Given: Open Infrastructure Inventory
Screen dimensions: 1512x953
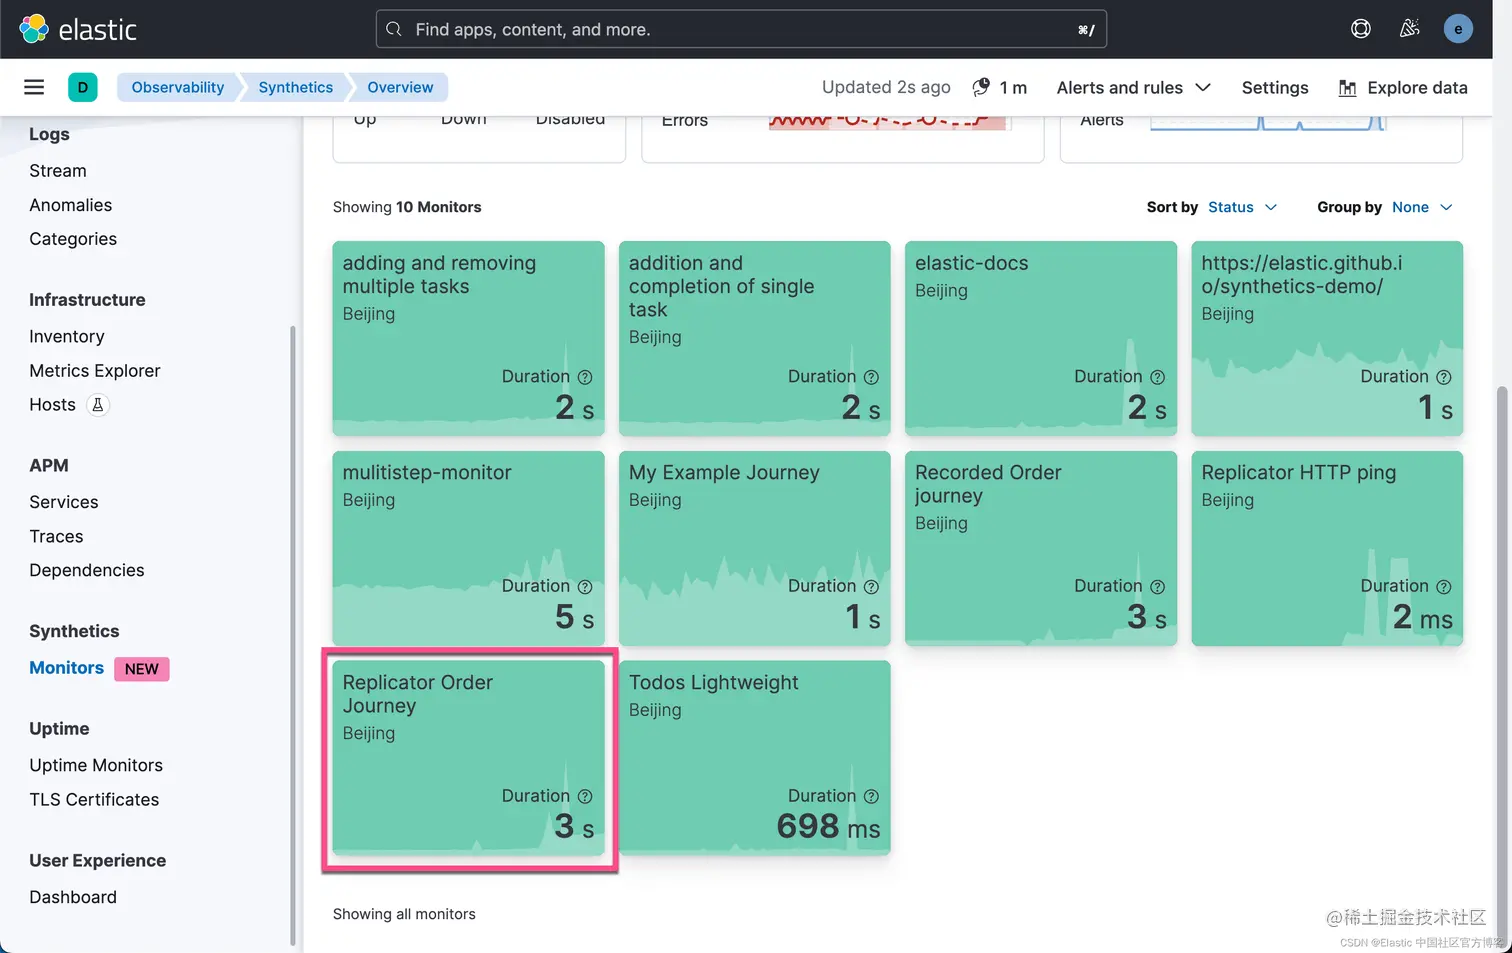Looking at the screenshot, I should [x=67, y=337].
